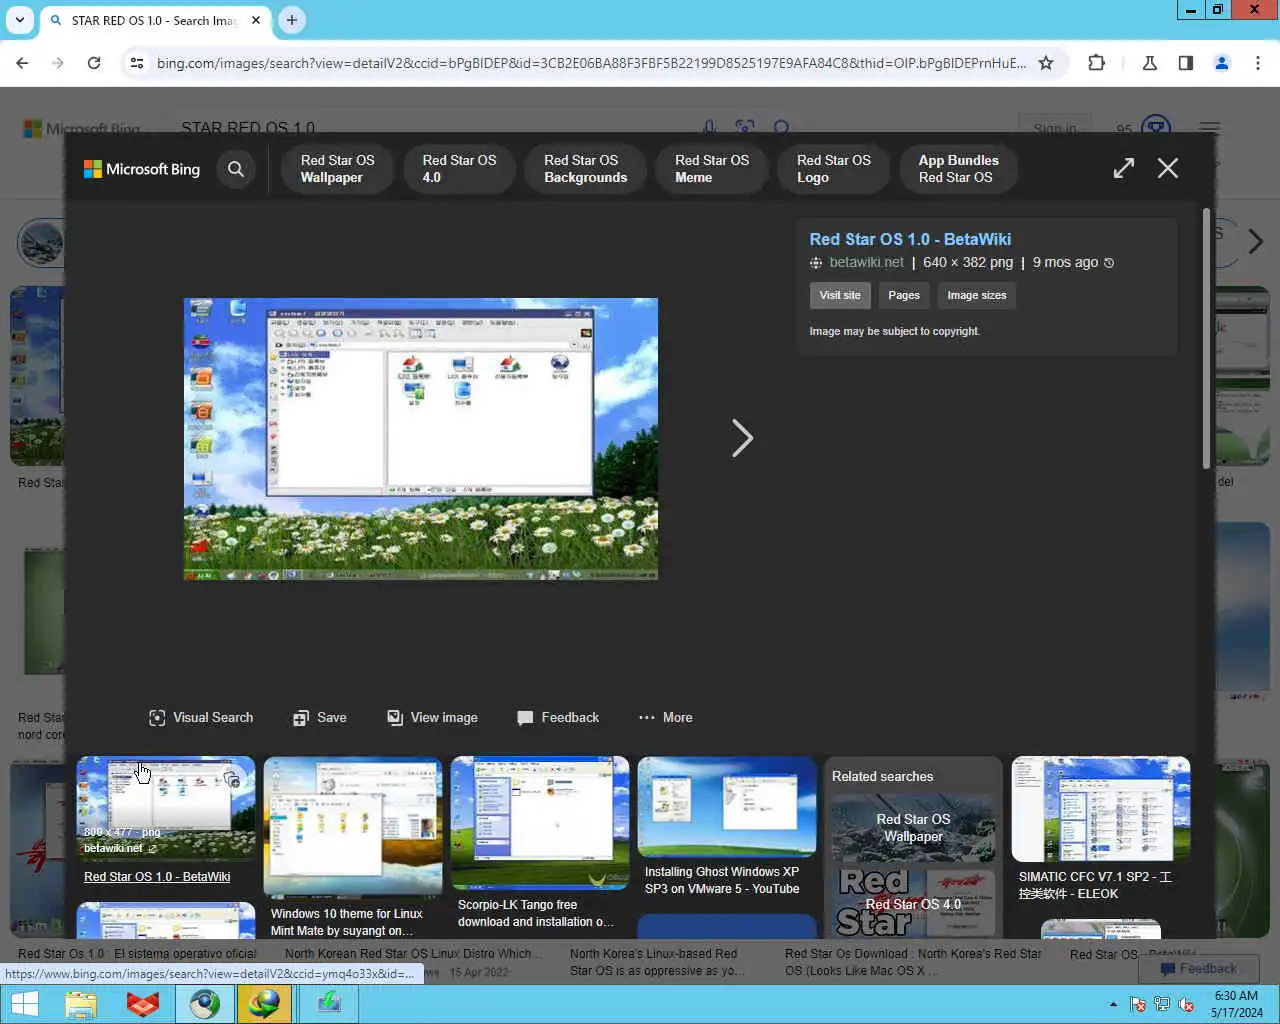Open Red Star OS 1.0 - BetaWiki title link
Image resolution: width=1280 pixels, height=1024 pixels.
coord(910,239)
